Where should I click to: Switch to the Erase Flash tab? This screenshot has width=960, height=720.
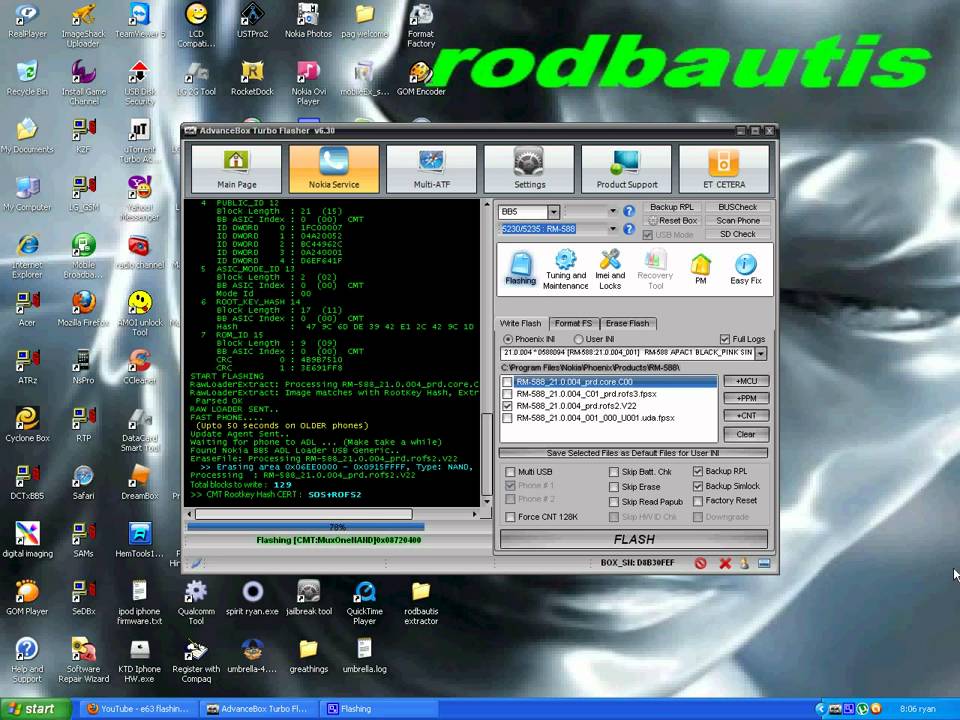(x=628, y=323)
